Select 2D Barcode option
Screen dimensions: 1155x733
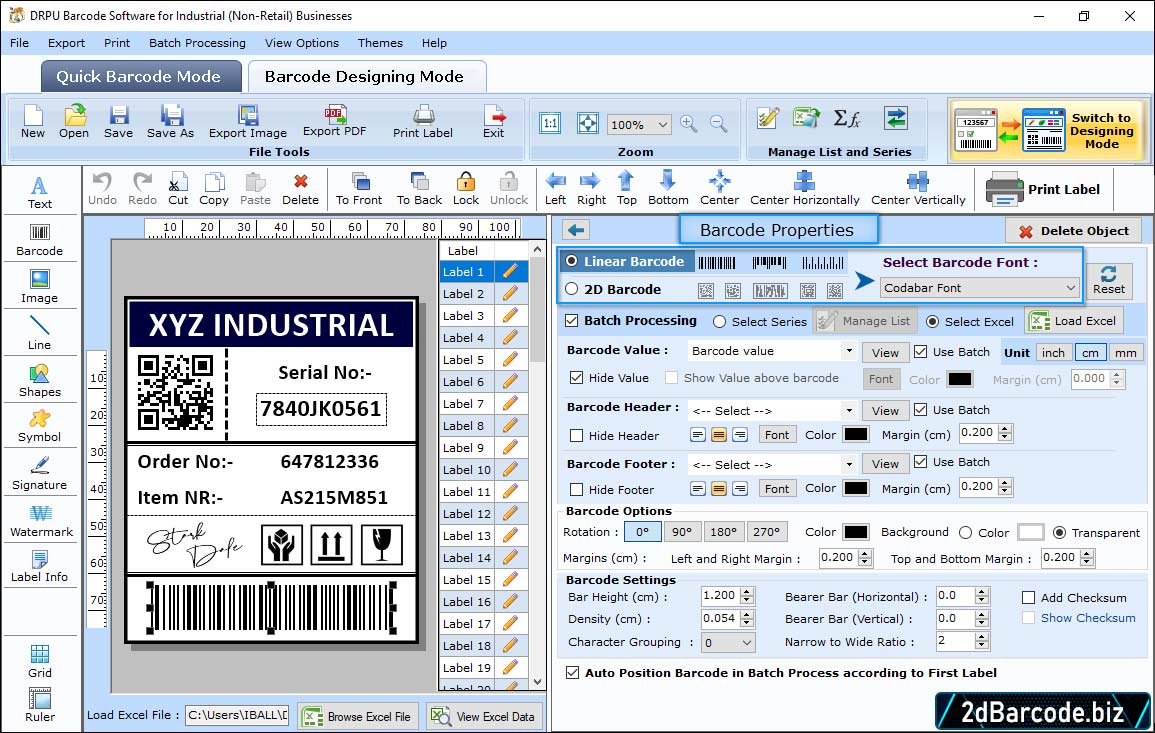coord(572,289)
